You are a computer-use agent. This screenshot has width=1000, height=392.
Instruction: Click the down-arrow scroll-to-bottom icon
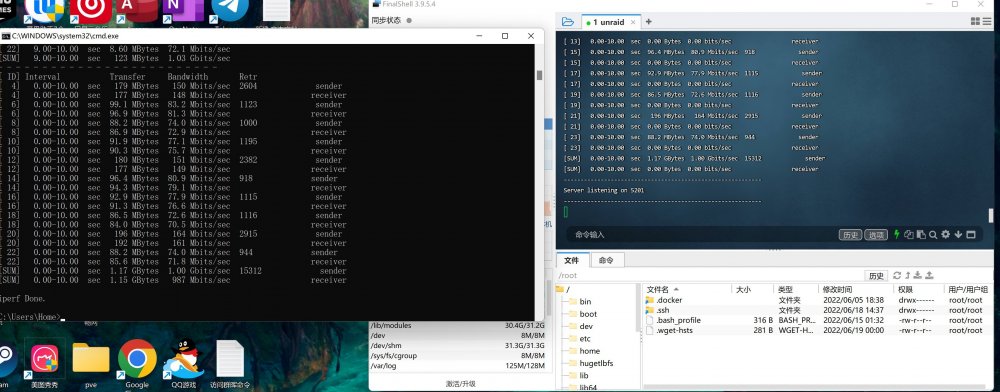(958, 235)
